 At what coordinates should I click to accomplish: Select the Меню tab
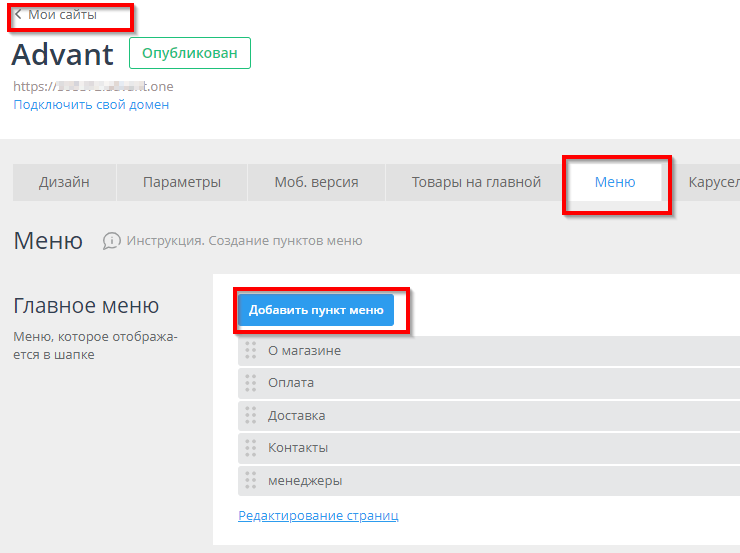point(614,182)
